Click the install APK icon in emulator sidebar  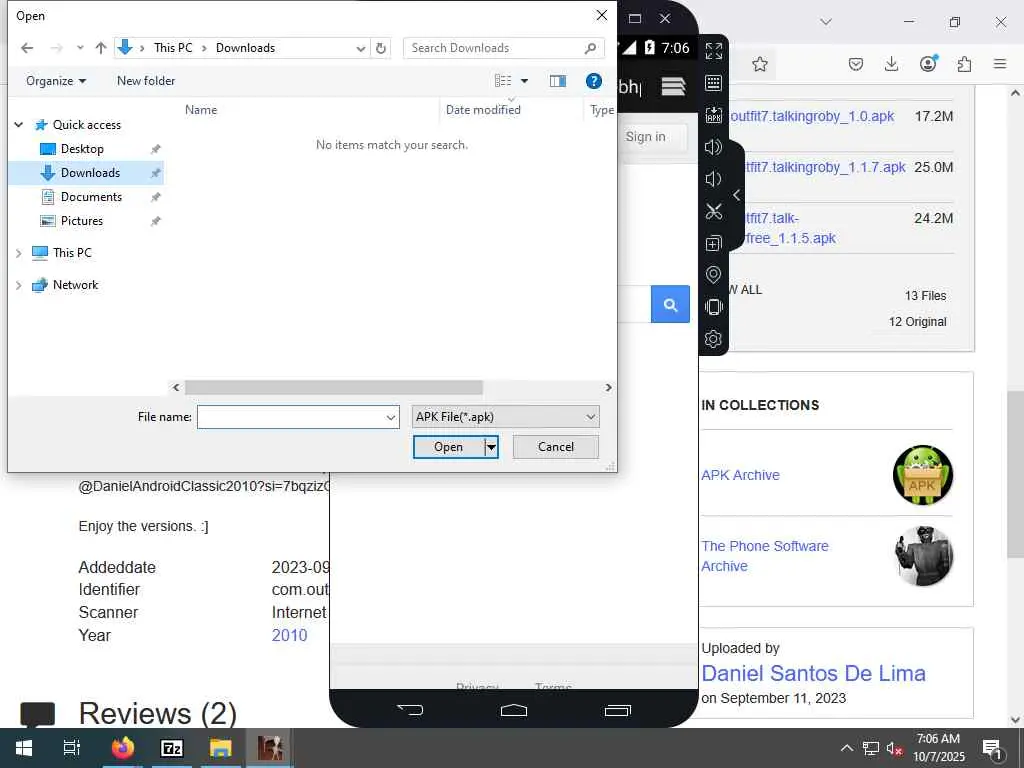coord(714,115)
